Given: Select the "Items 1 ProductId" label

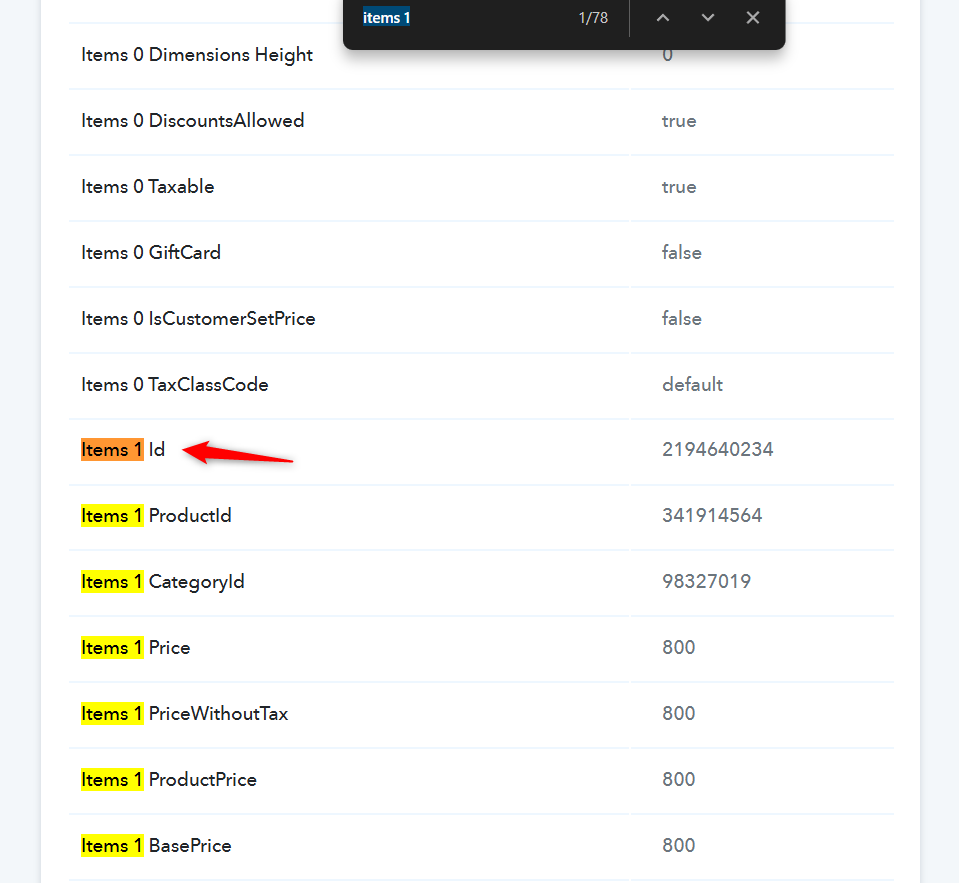Looking at the screenshot, I should 156,516.
